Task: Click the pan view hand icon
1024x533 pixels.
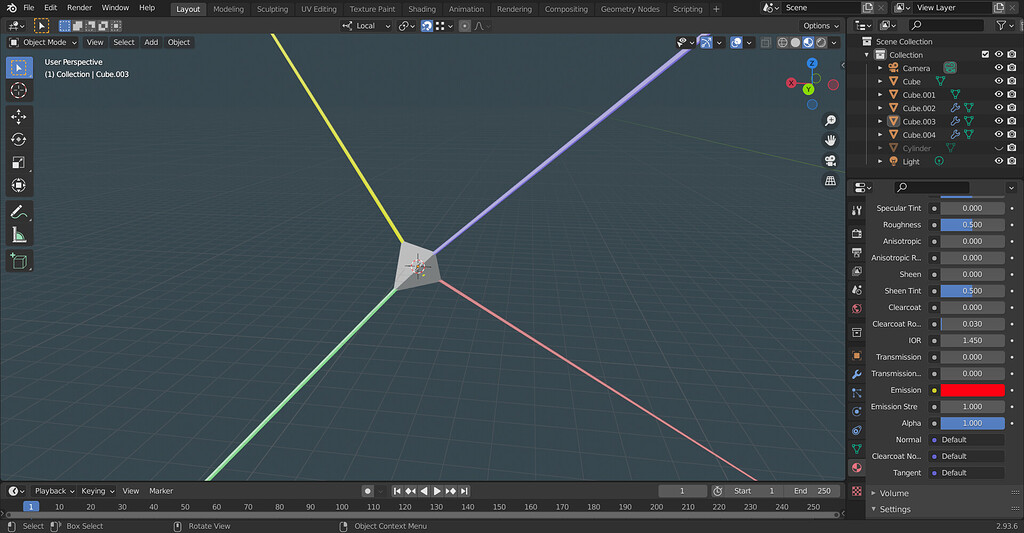Action: tap(830, 140)
